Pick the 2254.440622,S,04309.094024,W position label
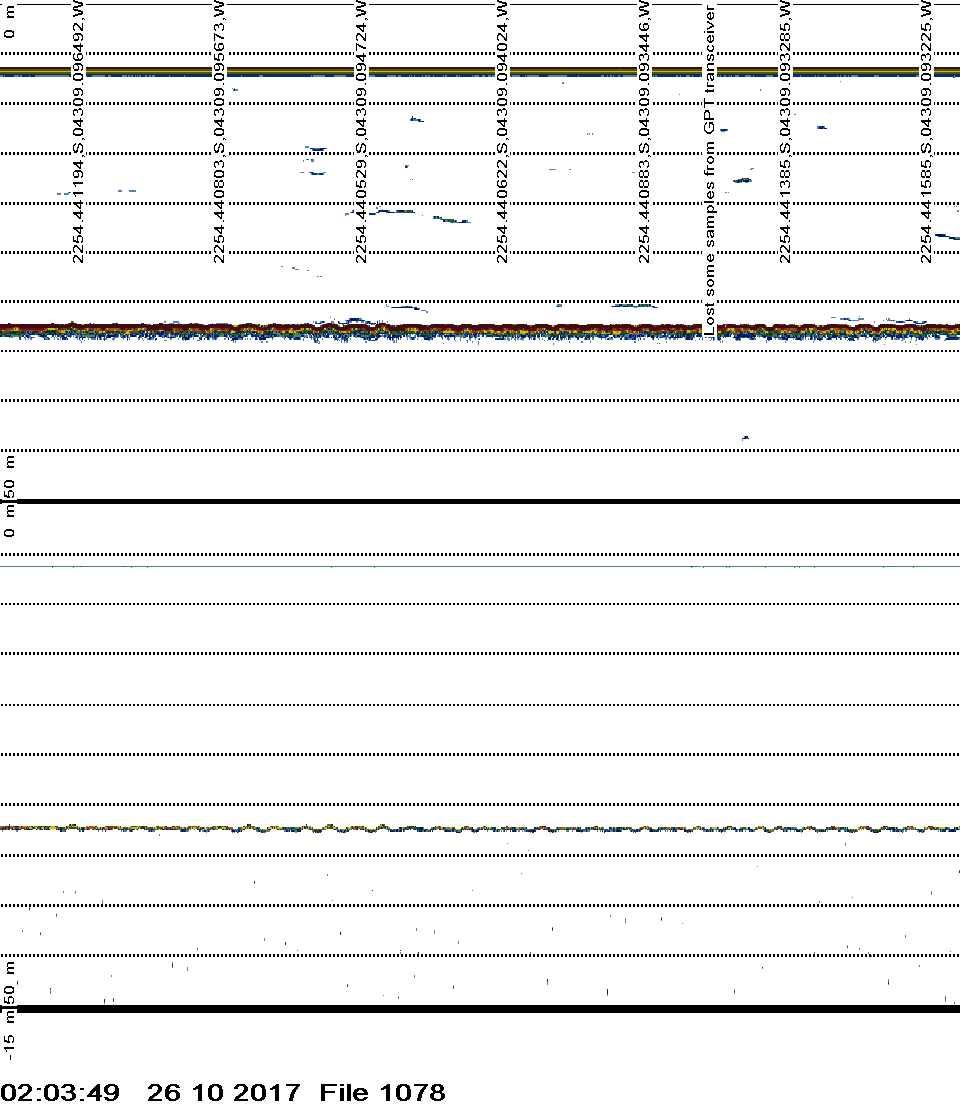 502,130
